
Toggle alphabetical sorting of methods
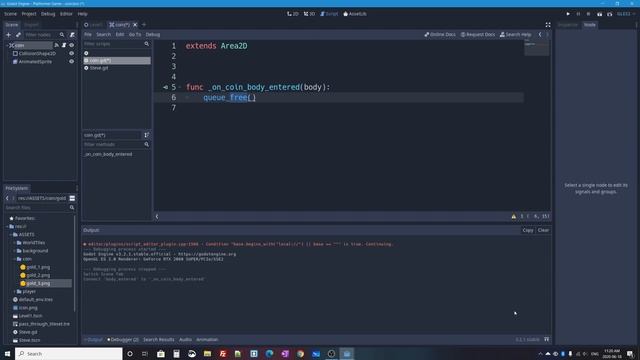[147, 135]
